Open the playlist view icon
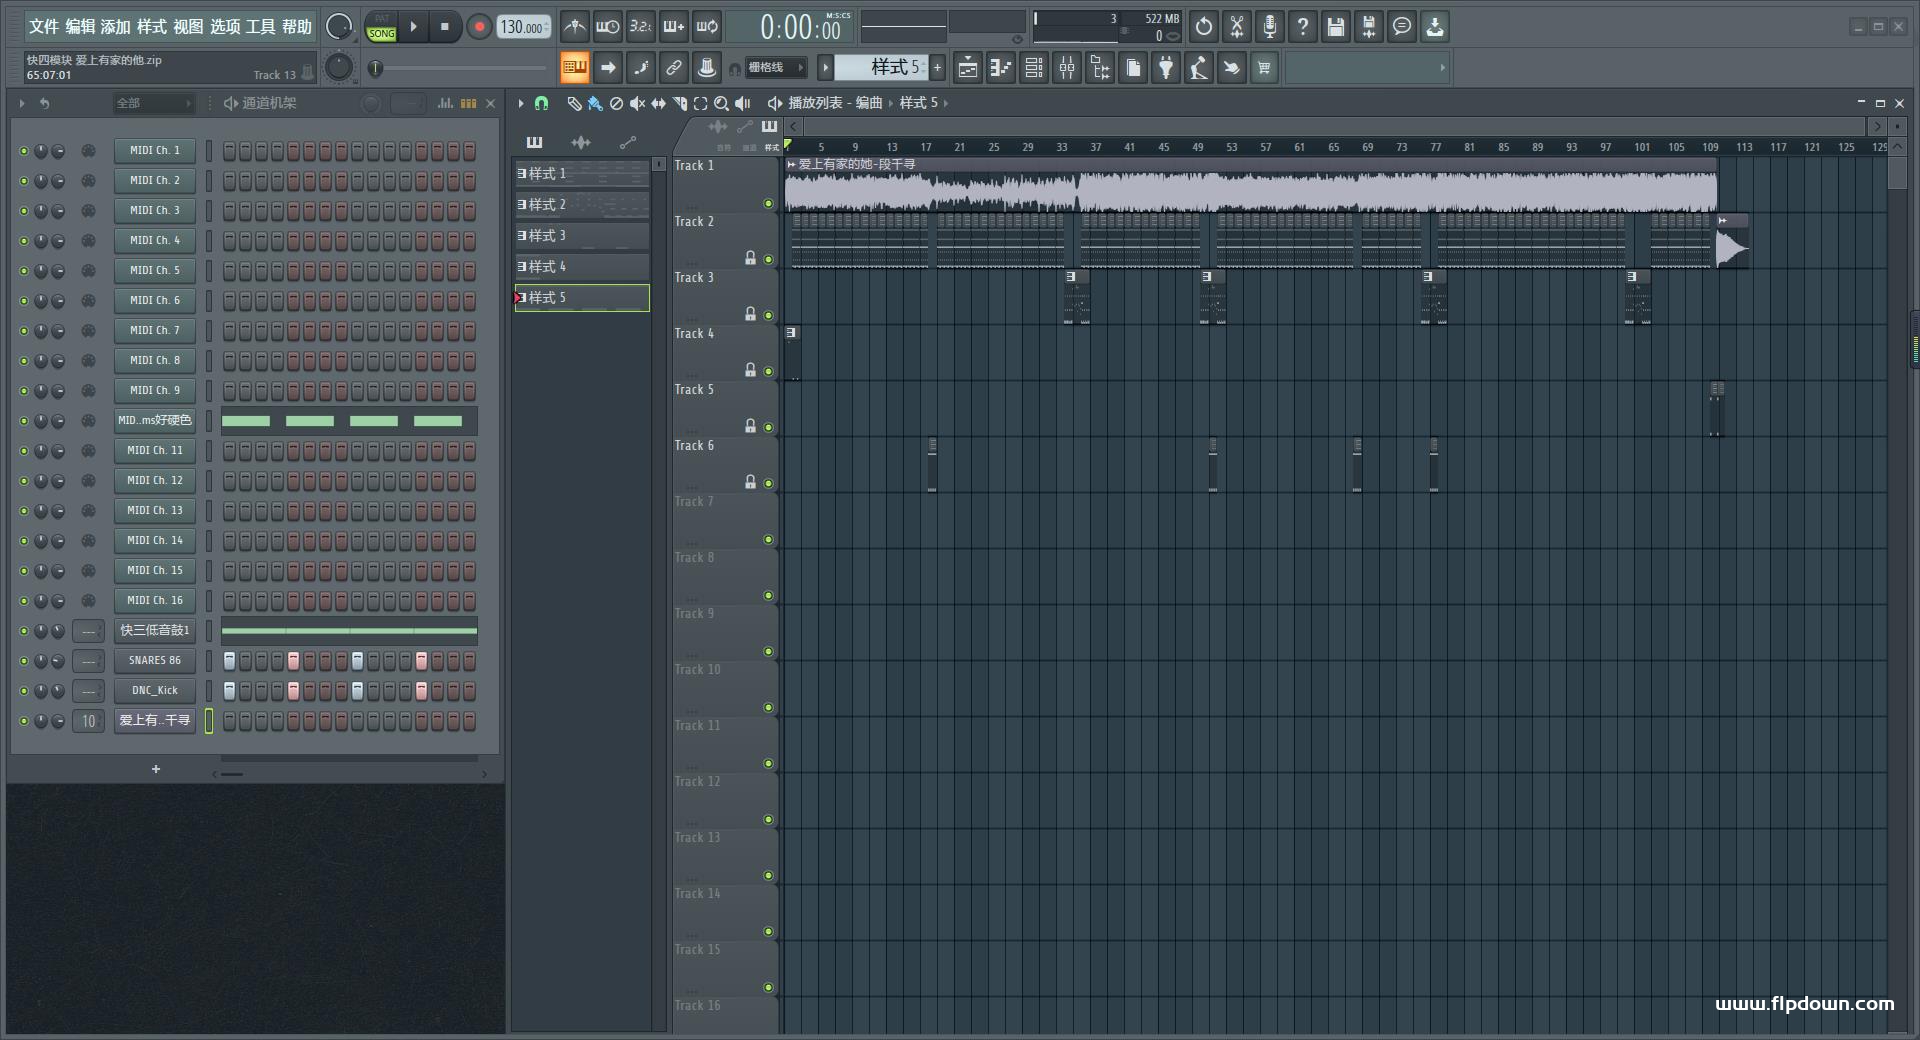Screen dimensions: 1920x1040 coord(968,68)
